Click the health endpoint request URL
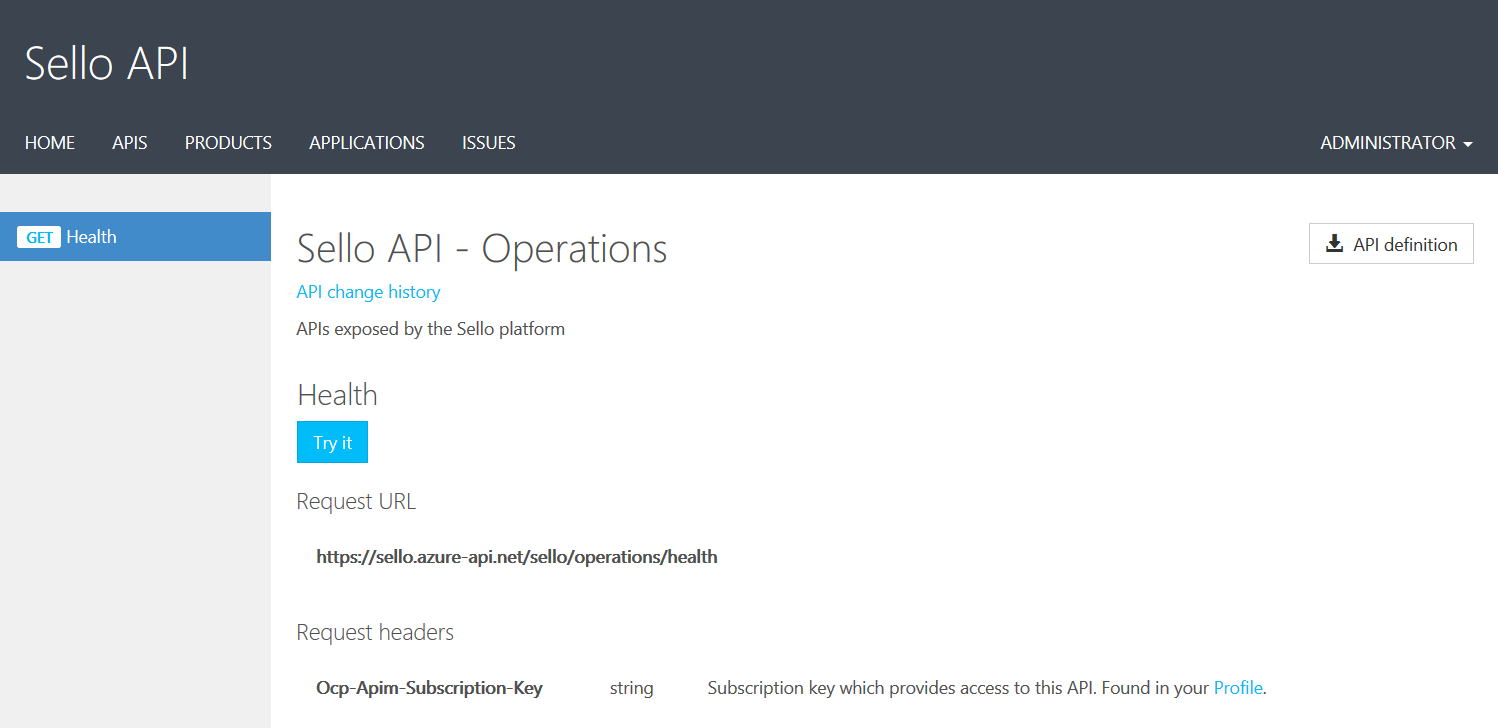Image resolution: width=1498 pixels, height=728 pixels. tap(517, 556)
